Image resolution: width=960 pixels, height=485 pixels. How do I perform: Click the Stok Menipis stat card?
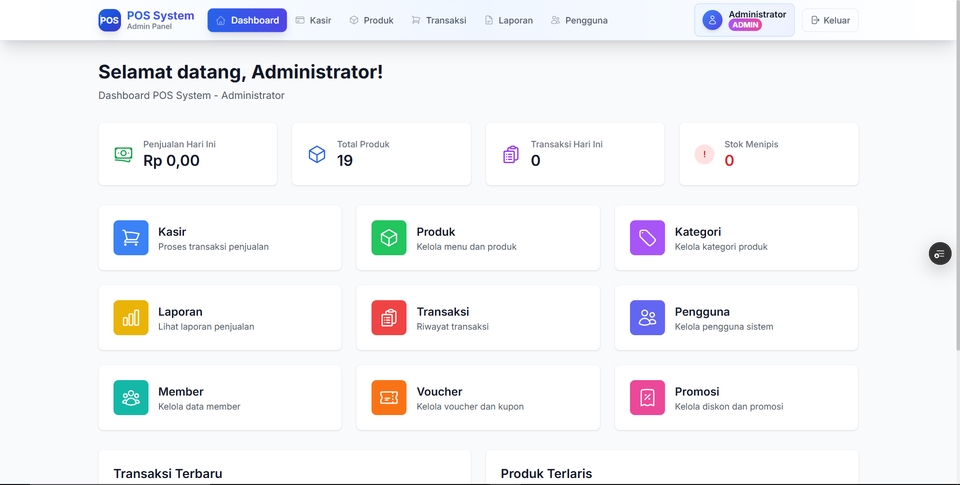pyautogui.click(x=768, y=154)
